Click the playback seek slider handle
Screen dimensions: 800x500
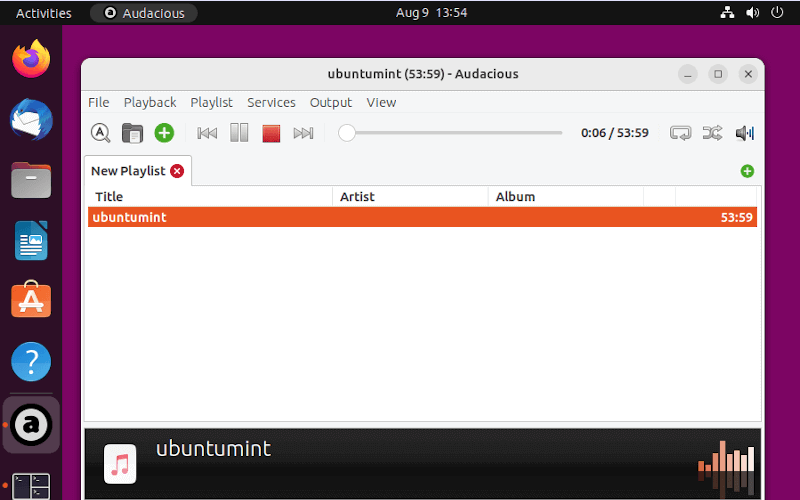click(347, 133)
